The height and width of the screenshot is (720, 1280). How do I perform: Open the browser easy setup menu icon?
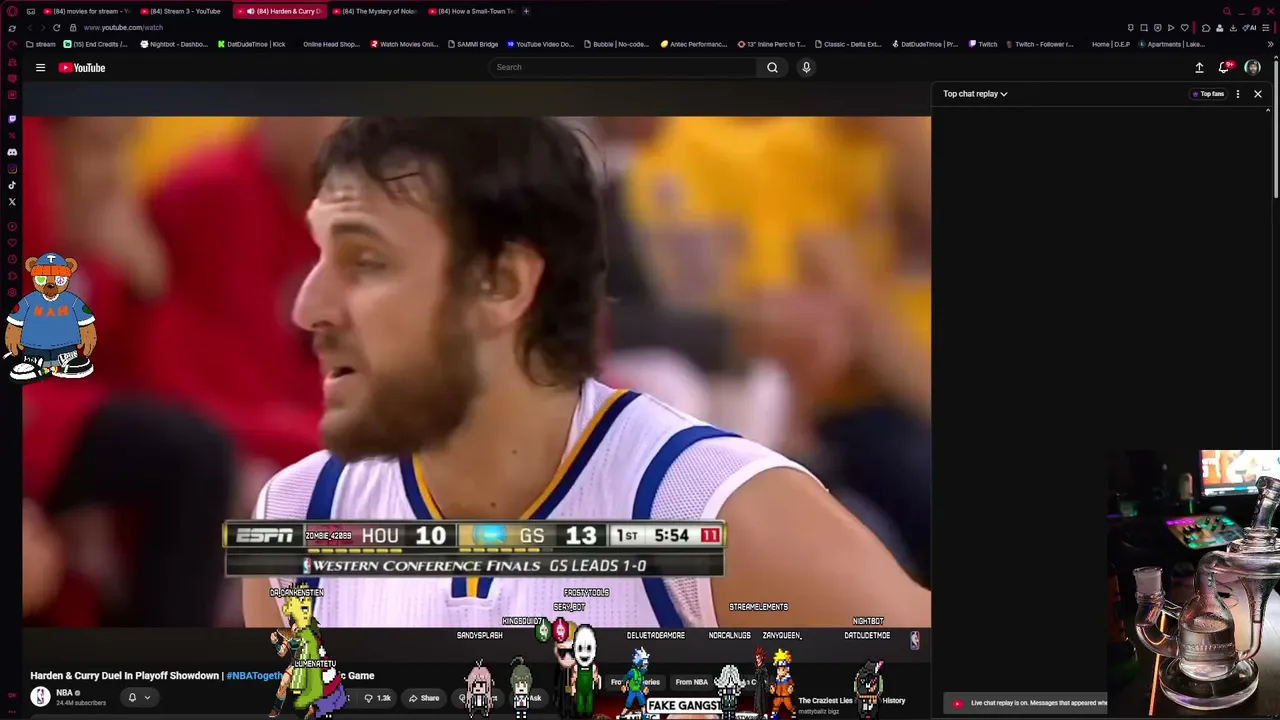1266,28
